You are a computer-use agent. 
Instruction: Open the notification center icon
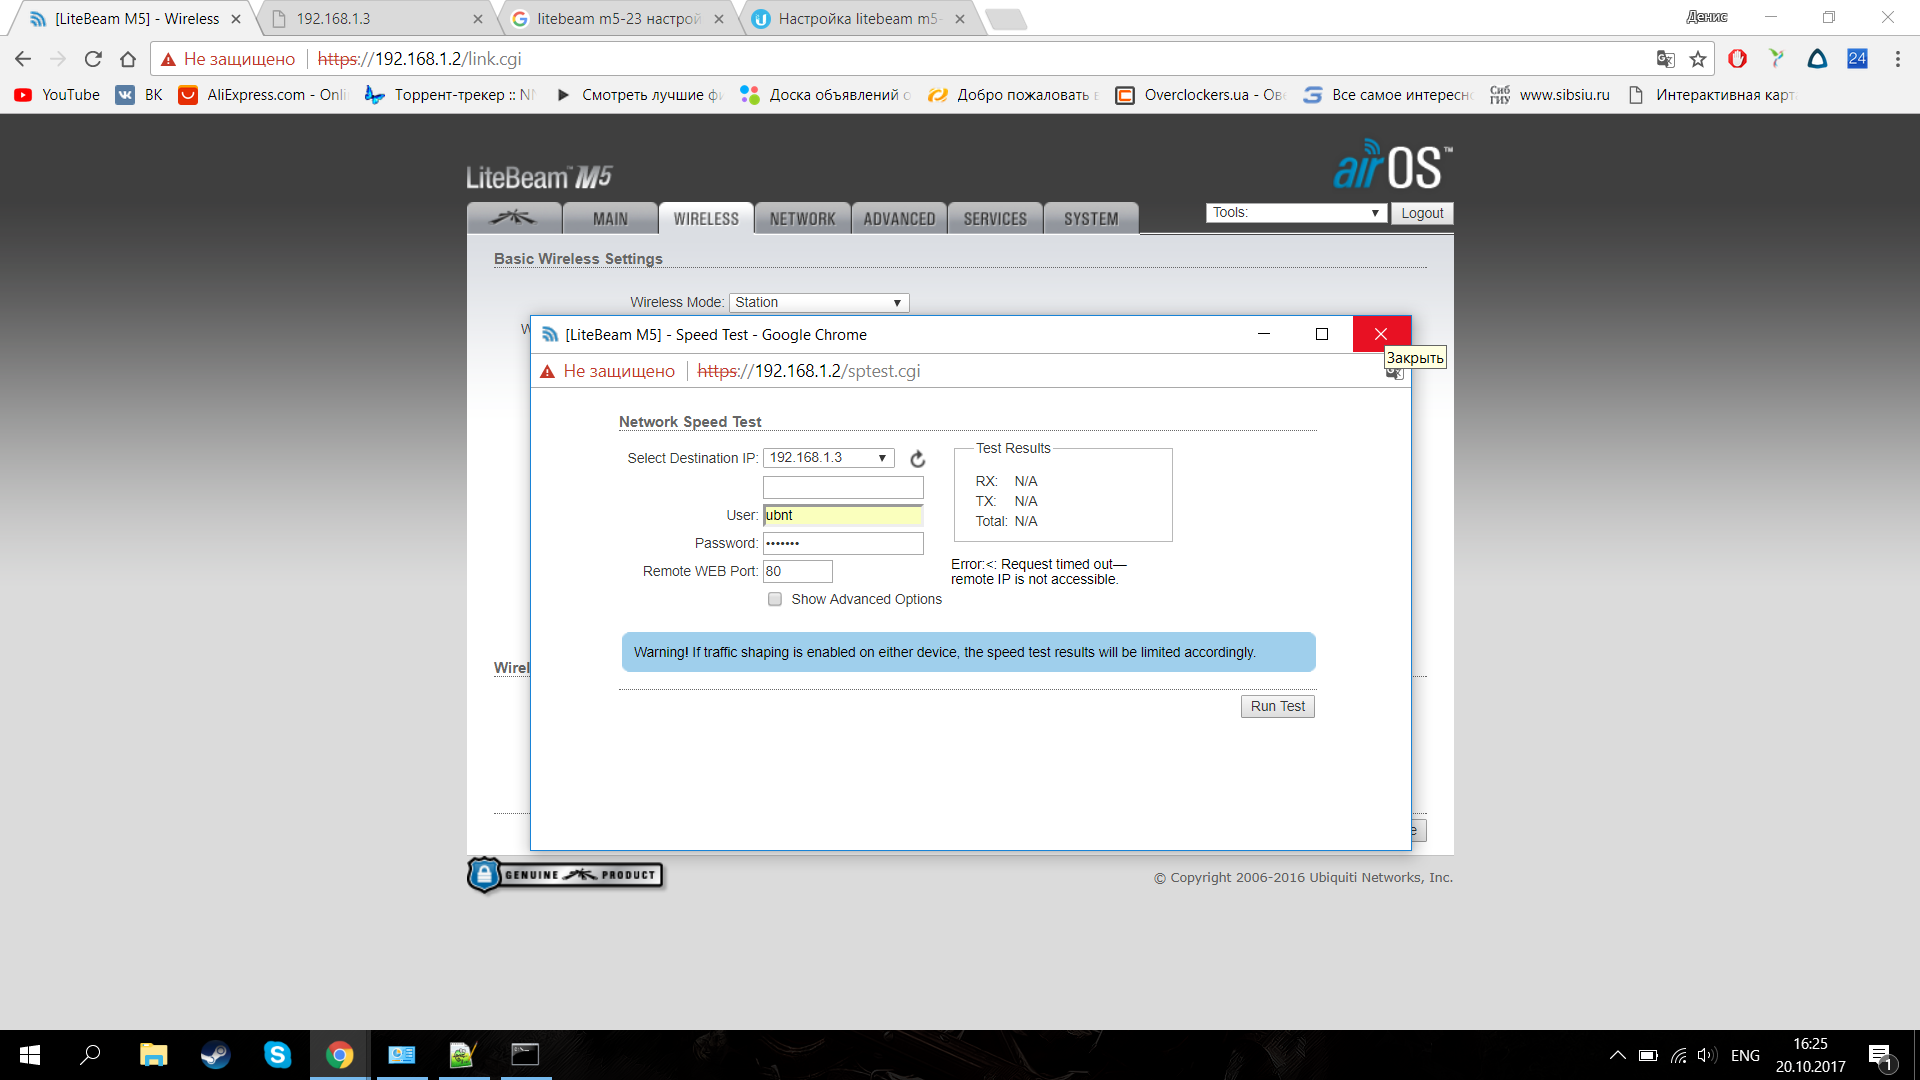click(x=1880, y=1056)
